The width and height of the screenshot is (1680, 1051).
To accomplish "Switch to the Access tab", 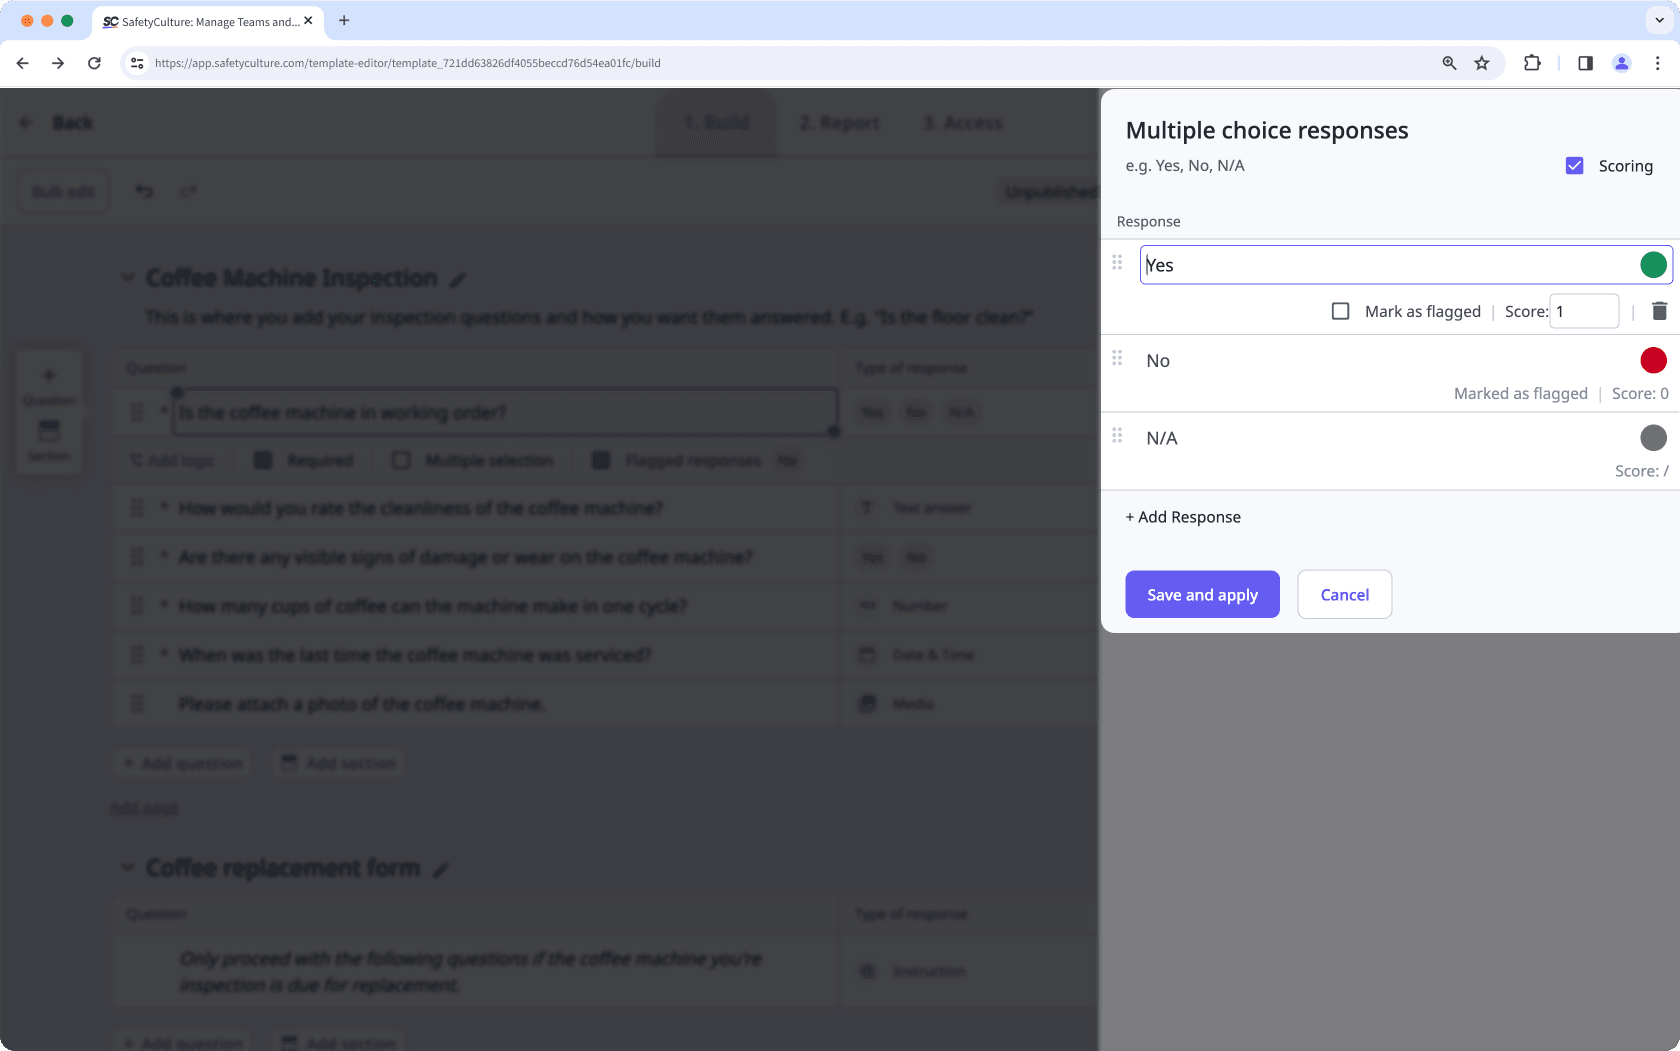I will 962,123.
